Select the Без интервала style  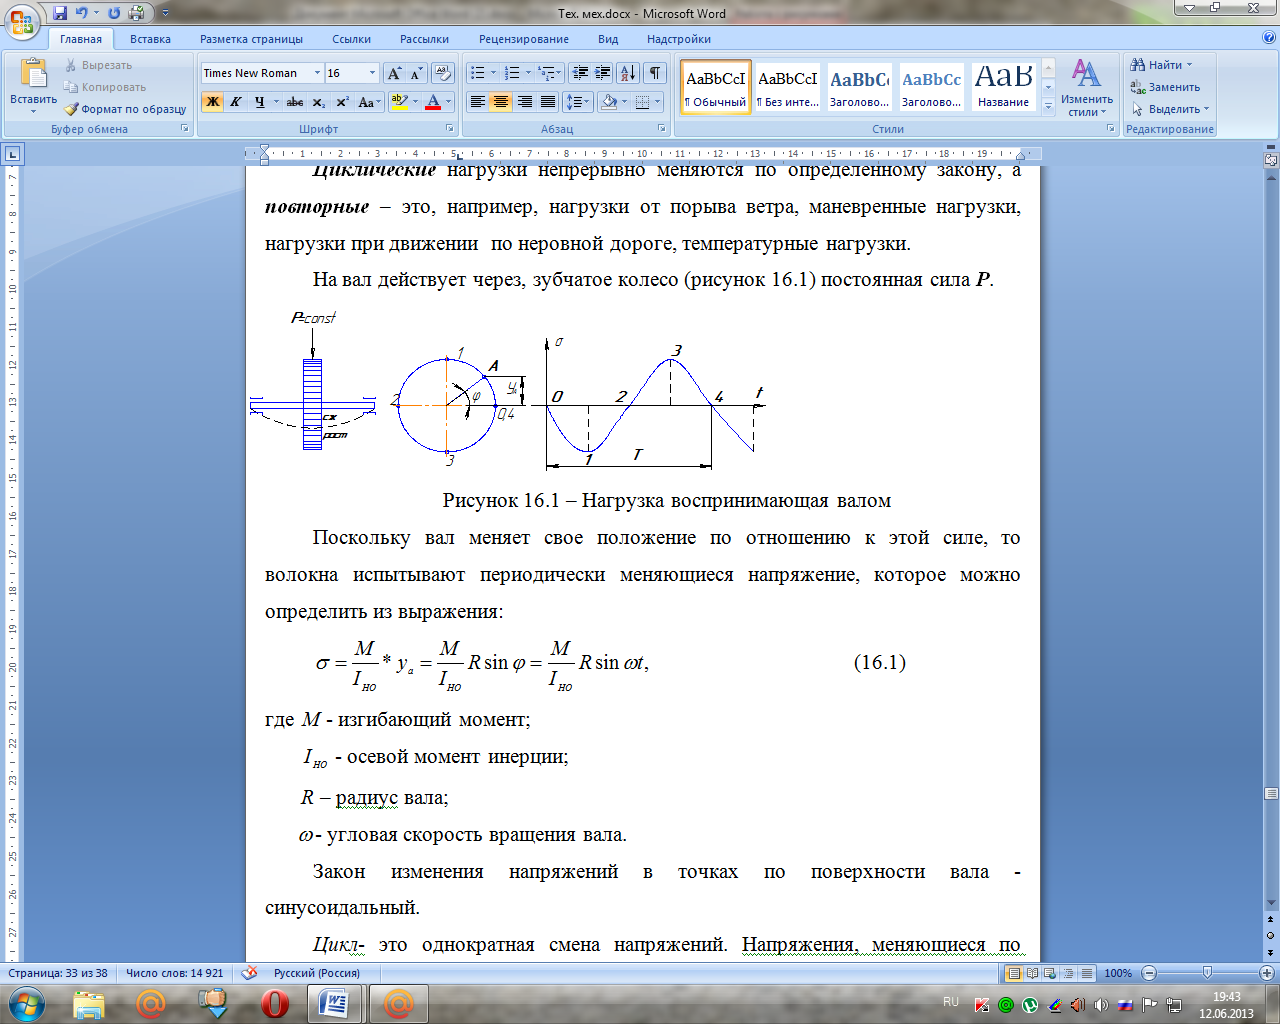[787, 87]
